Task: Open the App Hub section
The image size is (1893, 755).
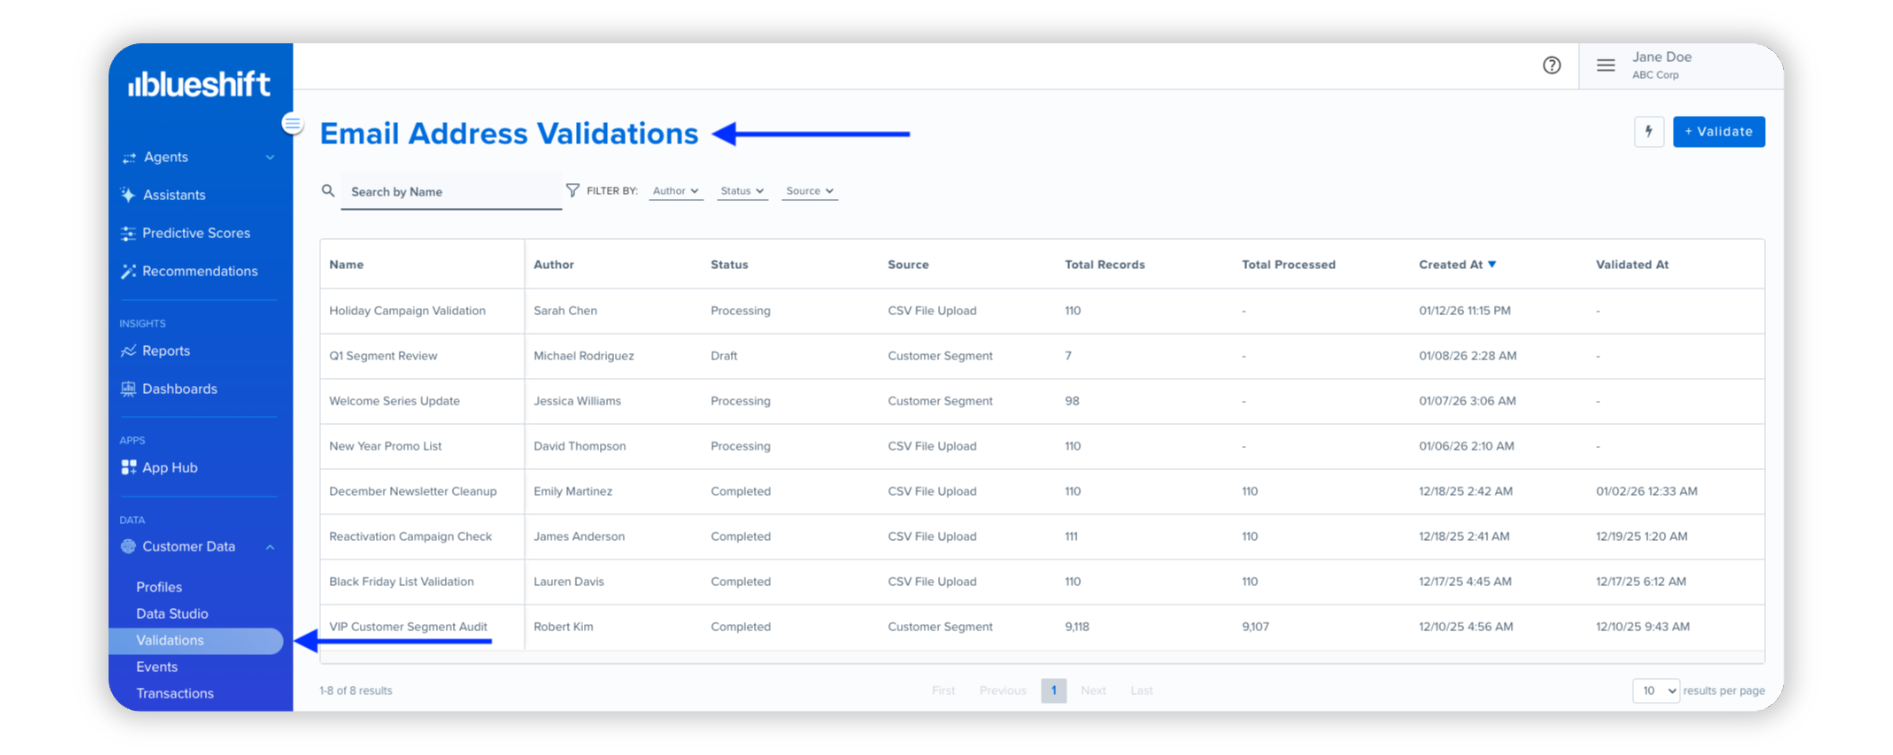Action: point(169,468)
